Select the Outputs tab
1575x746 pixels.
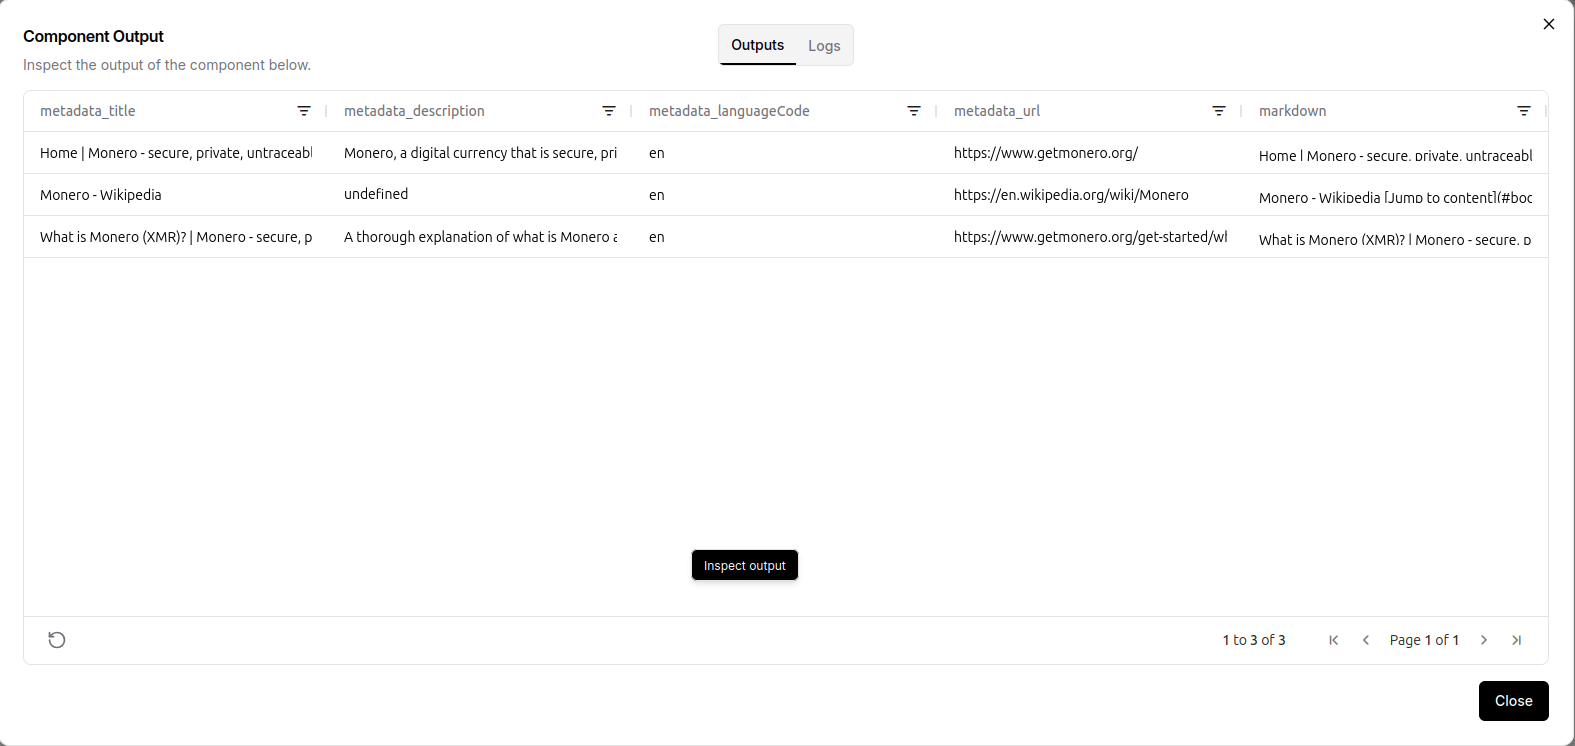757,46
